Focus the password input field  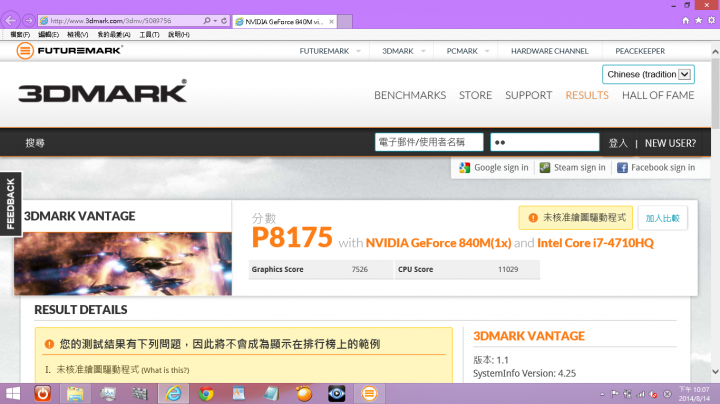coord(545,142)
